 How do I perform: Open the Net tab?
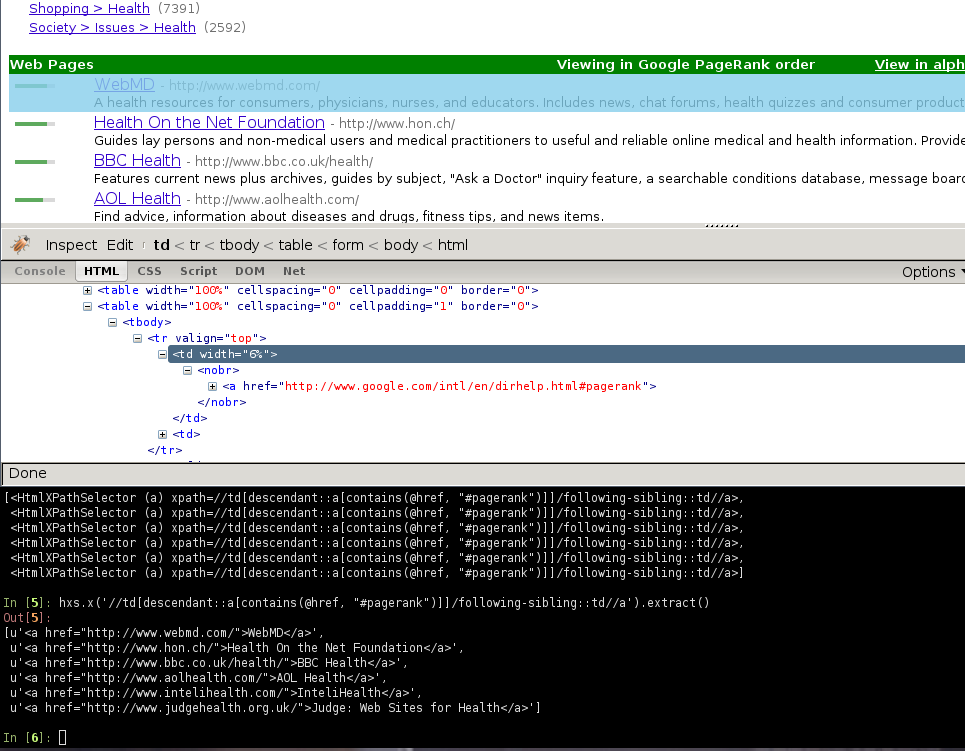tap(294, 271)
